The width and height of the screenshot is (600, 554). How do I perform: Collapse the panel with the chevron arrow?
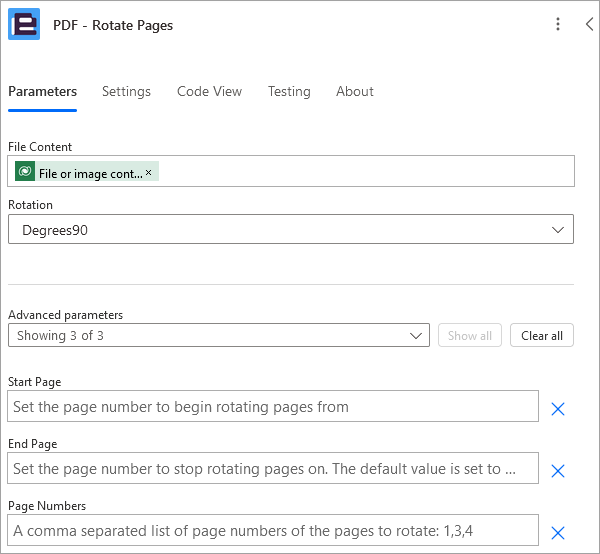(590, 24)
